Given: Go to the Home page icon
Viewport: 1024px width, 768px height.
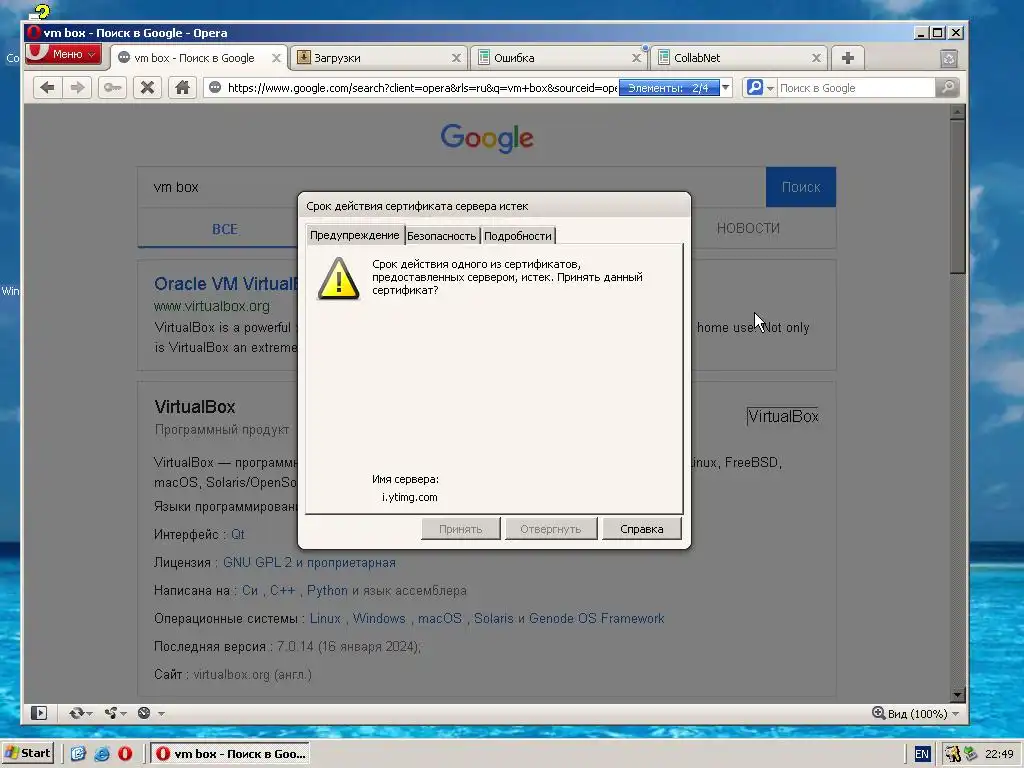Looking at the screenshot, I should pos(182,88).
